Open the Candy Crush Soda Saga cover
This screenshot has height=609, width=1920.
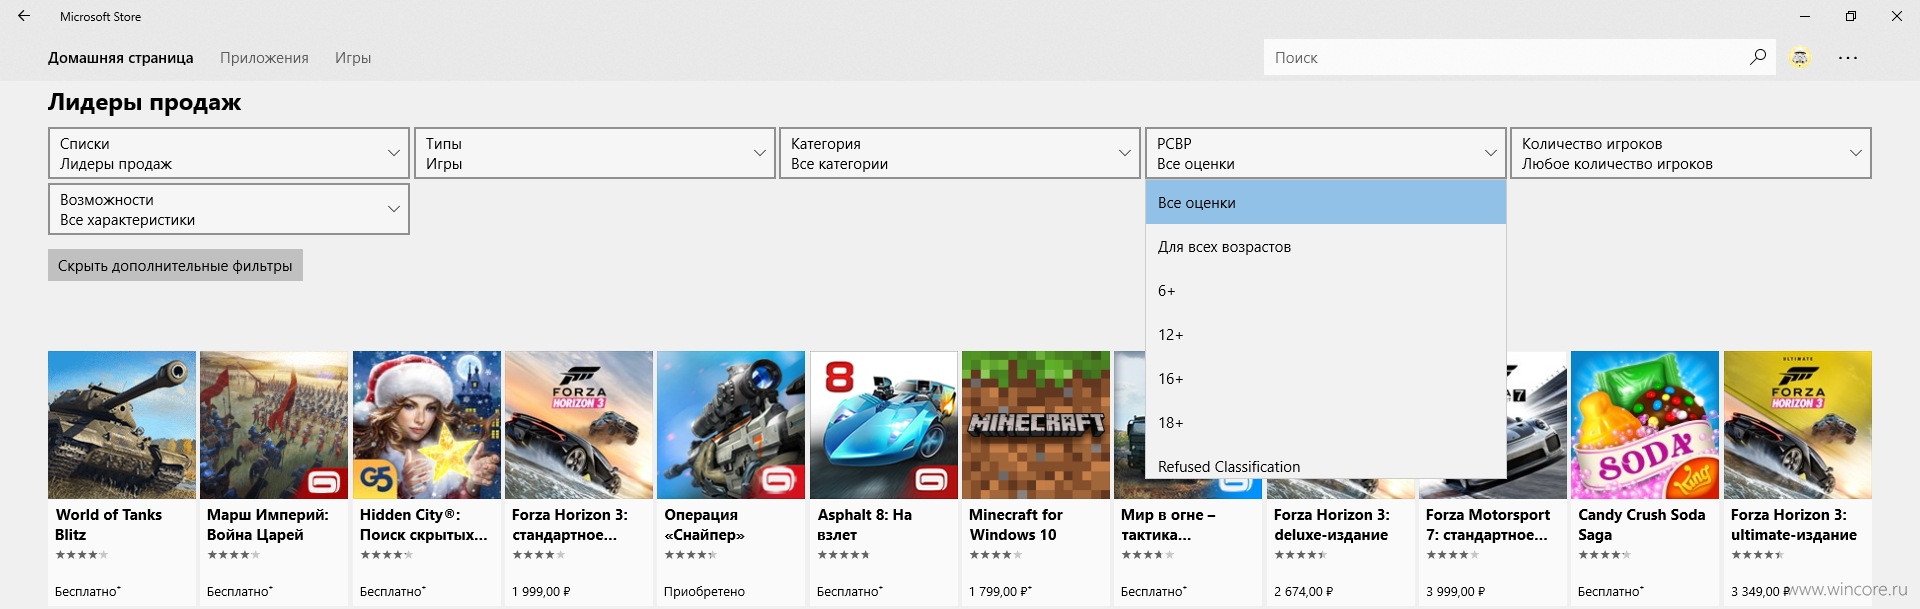coord(1645,425)
